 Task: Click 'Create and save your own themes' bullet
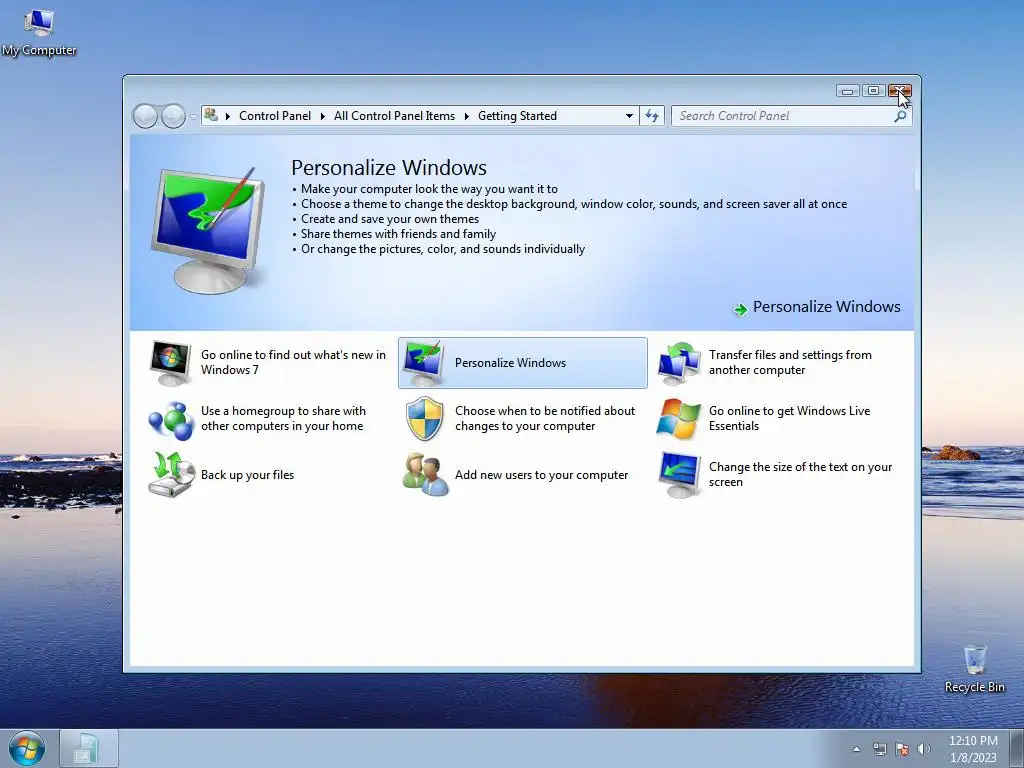point(390,219)
